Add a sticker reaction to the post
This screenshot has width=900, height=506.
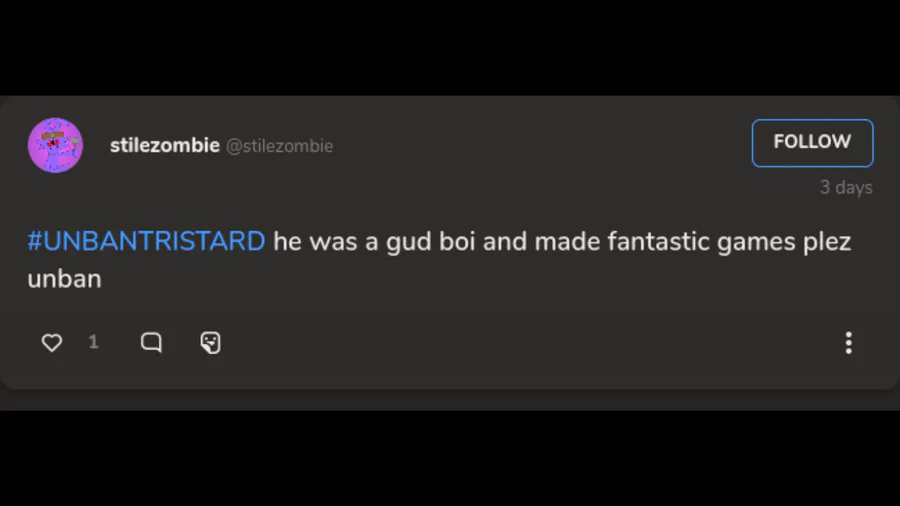pos(210,343)
